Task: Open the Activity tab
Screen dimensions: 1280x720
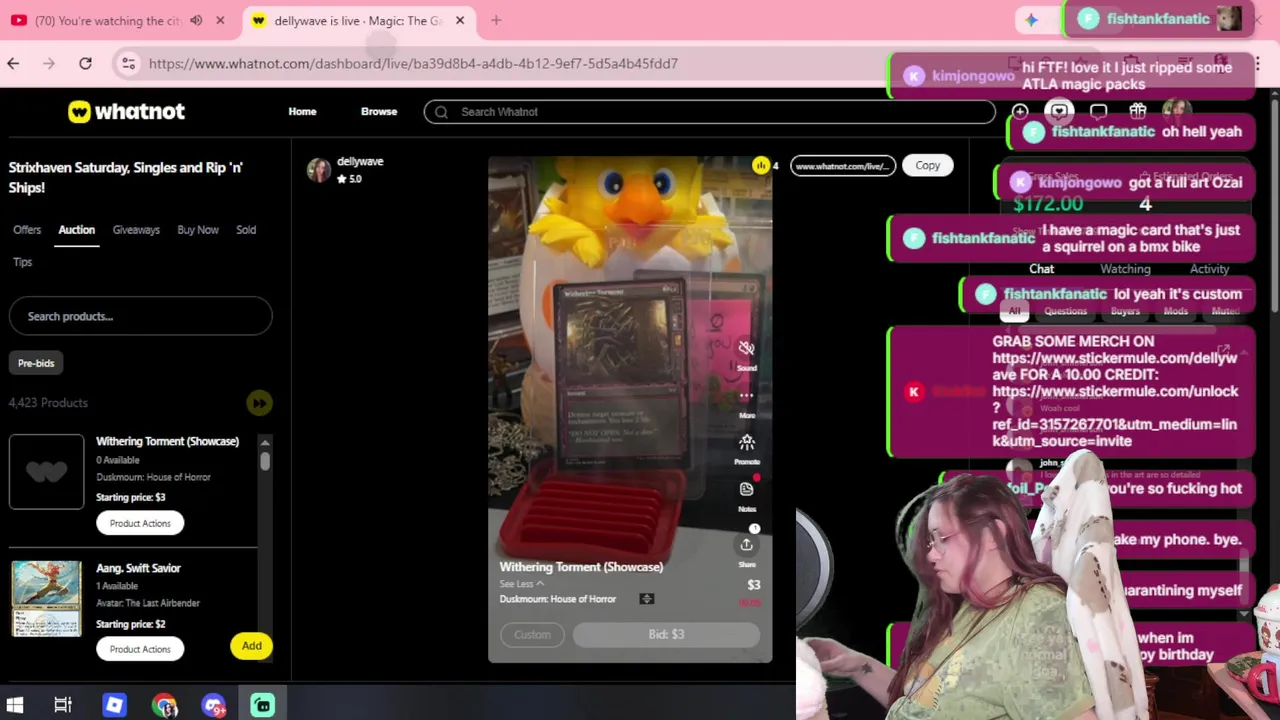Action: pos(1209,269)
